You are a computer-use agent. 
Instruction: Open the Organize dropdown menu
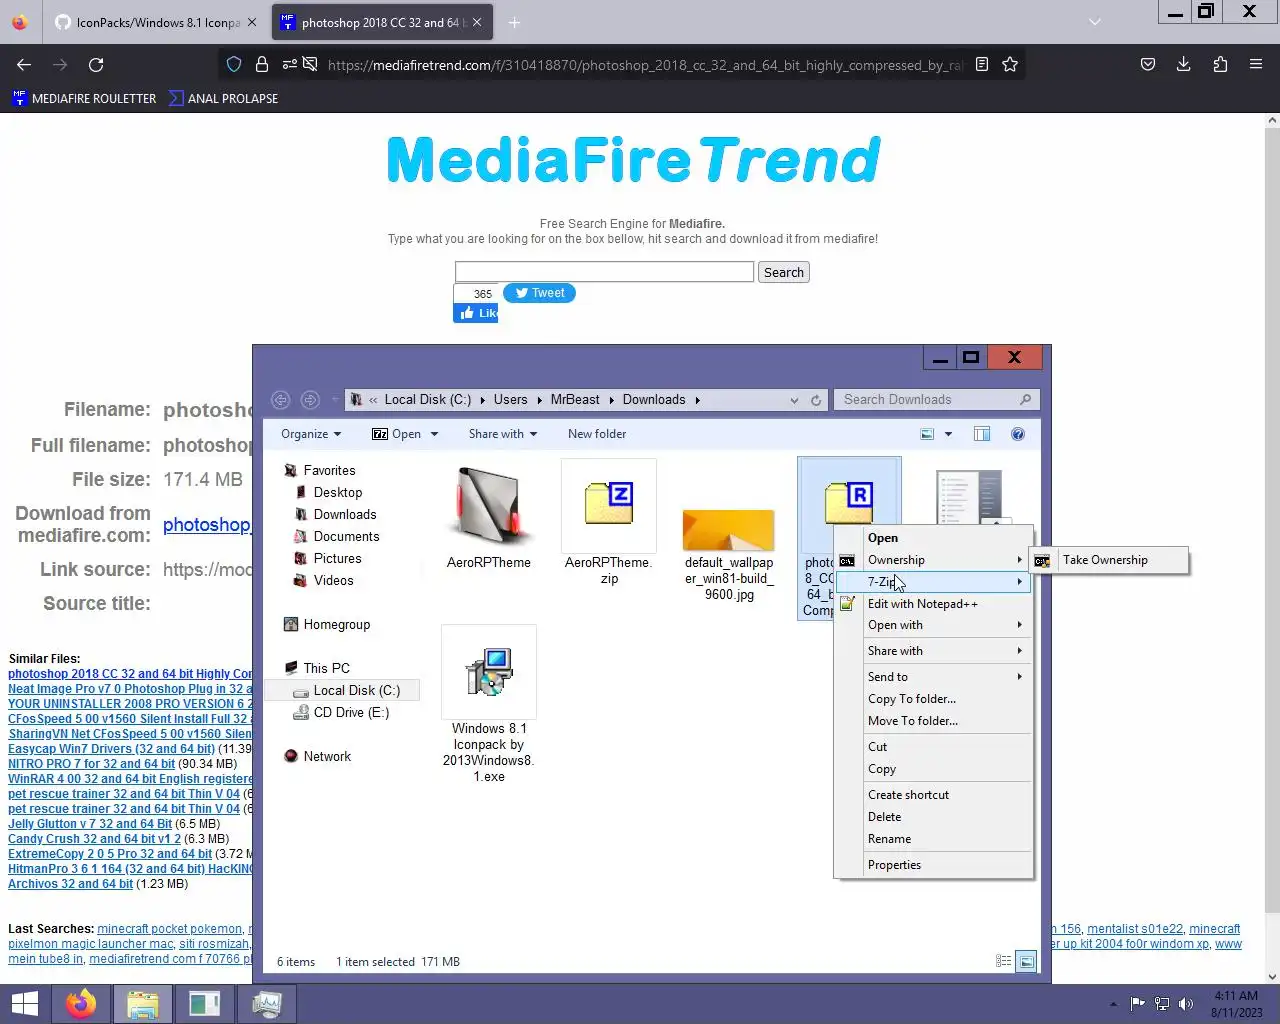(x=311, y=434)
